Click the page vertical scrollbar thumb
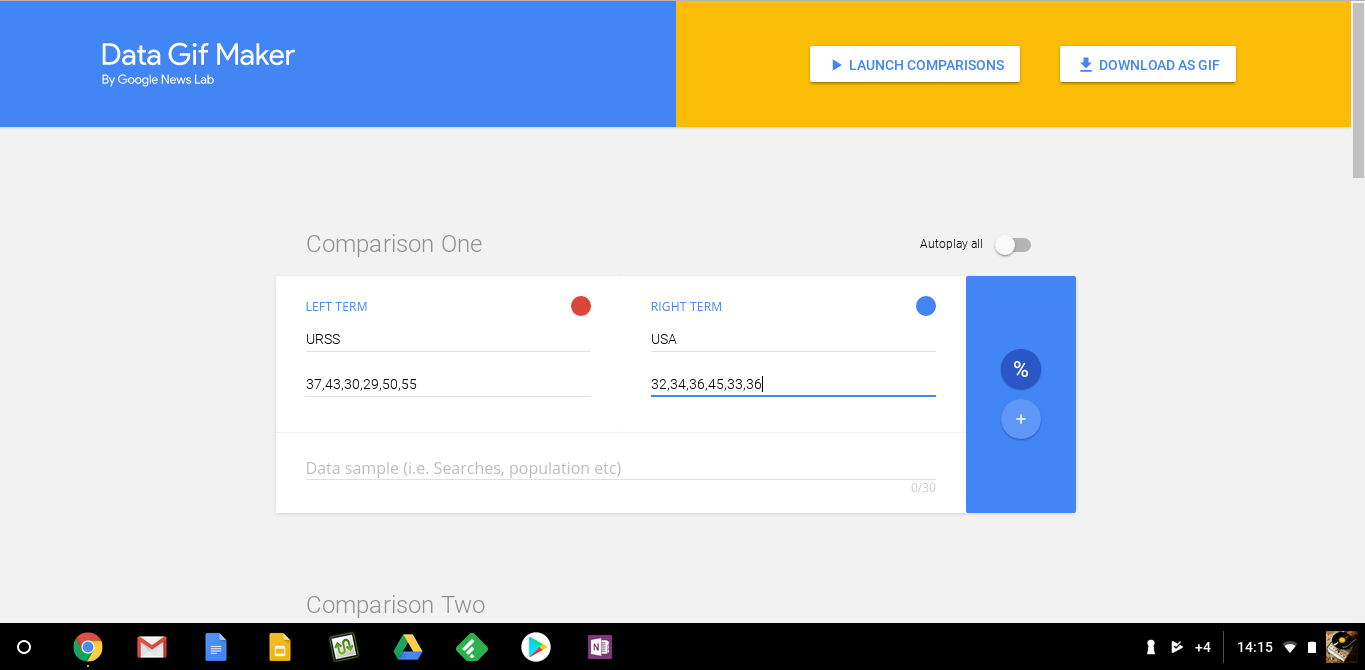 [1358, 90]
